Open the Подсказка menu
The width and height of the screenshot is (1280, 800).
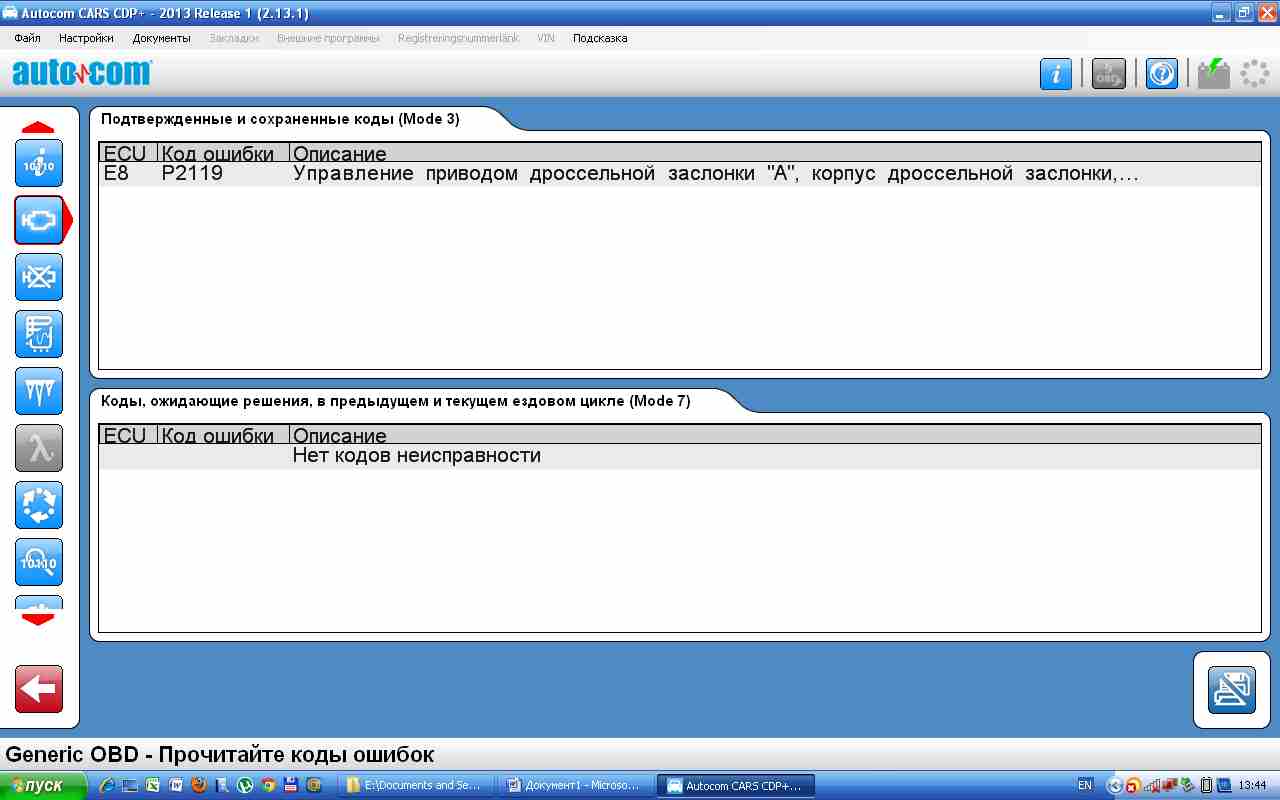[x=600, y=38]
